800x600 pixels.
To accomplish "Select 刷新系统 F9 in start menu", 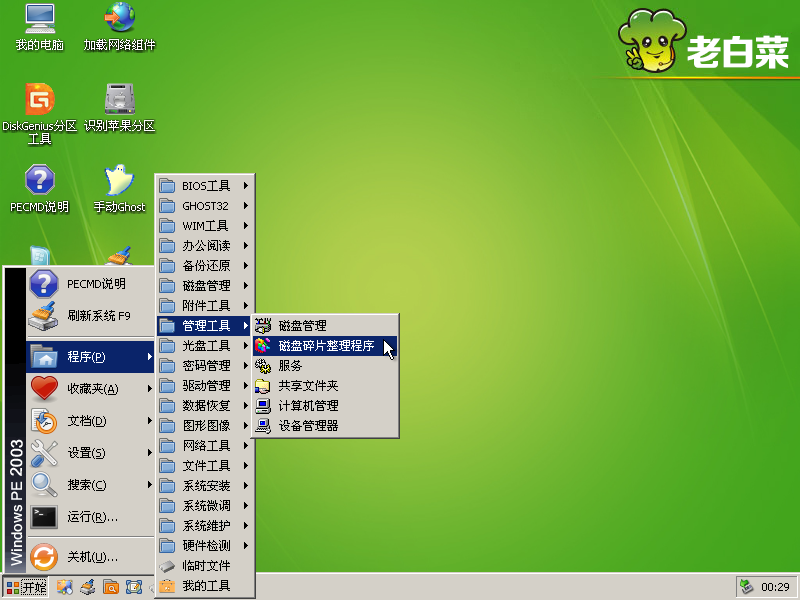I will (x=90, y=316).
